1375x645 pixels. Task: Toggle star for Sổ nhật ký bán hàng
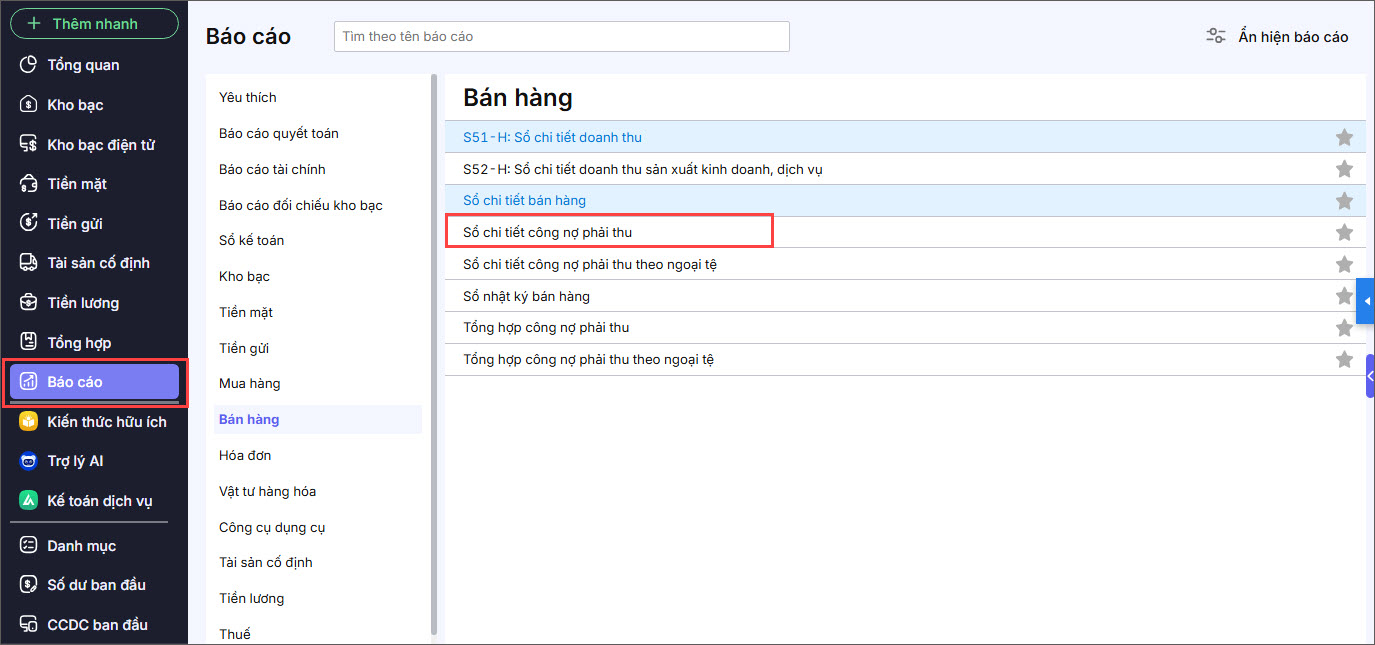click(1344, 296)
